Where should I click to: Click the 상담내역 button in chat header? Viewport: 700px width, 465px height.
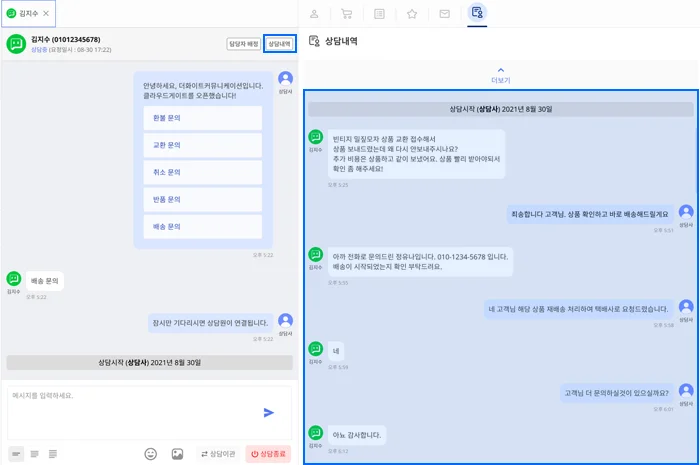coord(279,44)
